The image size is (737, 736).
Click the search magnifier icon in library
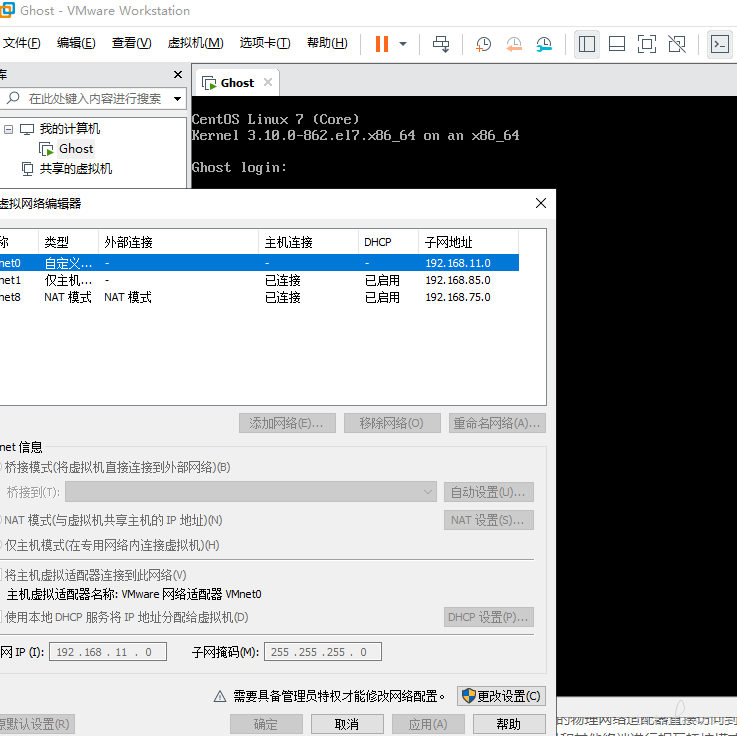pyautogui.click(x=13, y=98)
